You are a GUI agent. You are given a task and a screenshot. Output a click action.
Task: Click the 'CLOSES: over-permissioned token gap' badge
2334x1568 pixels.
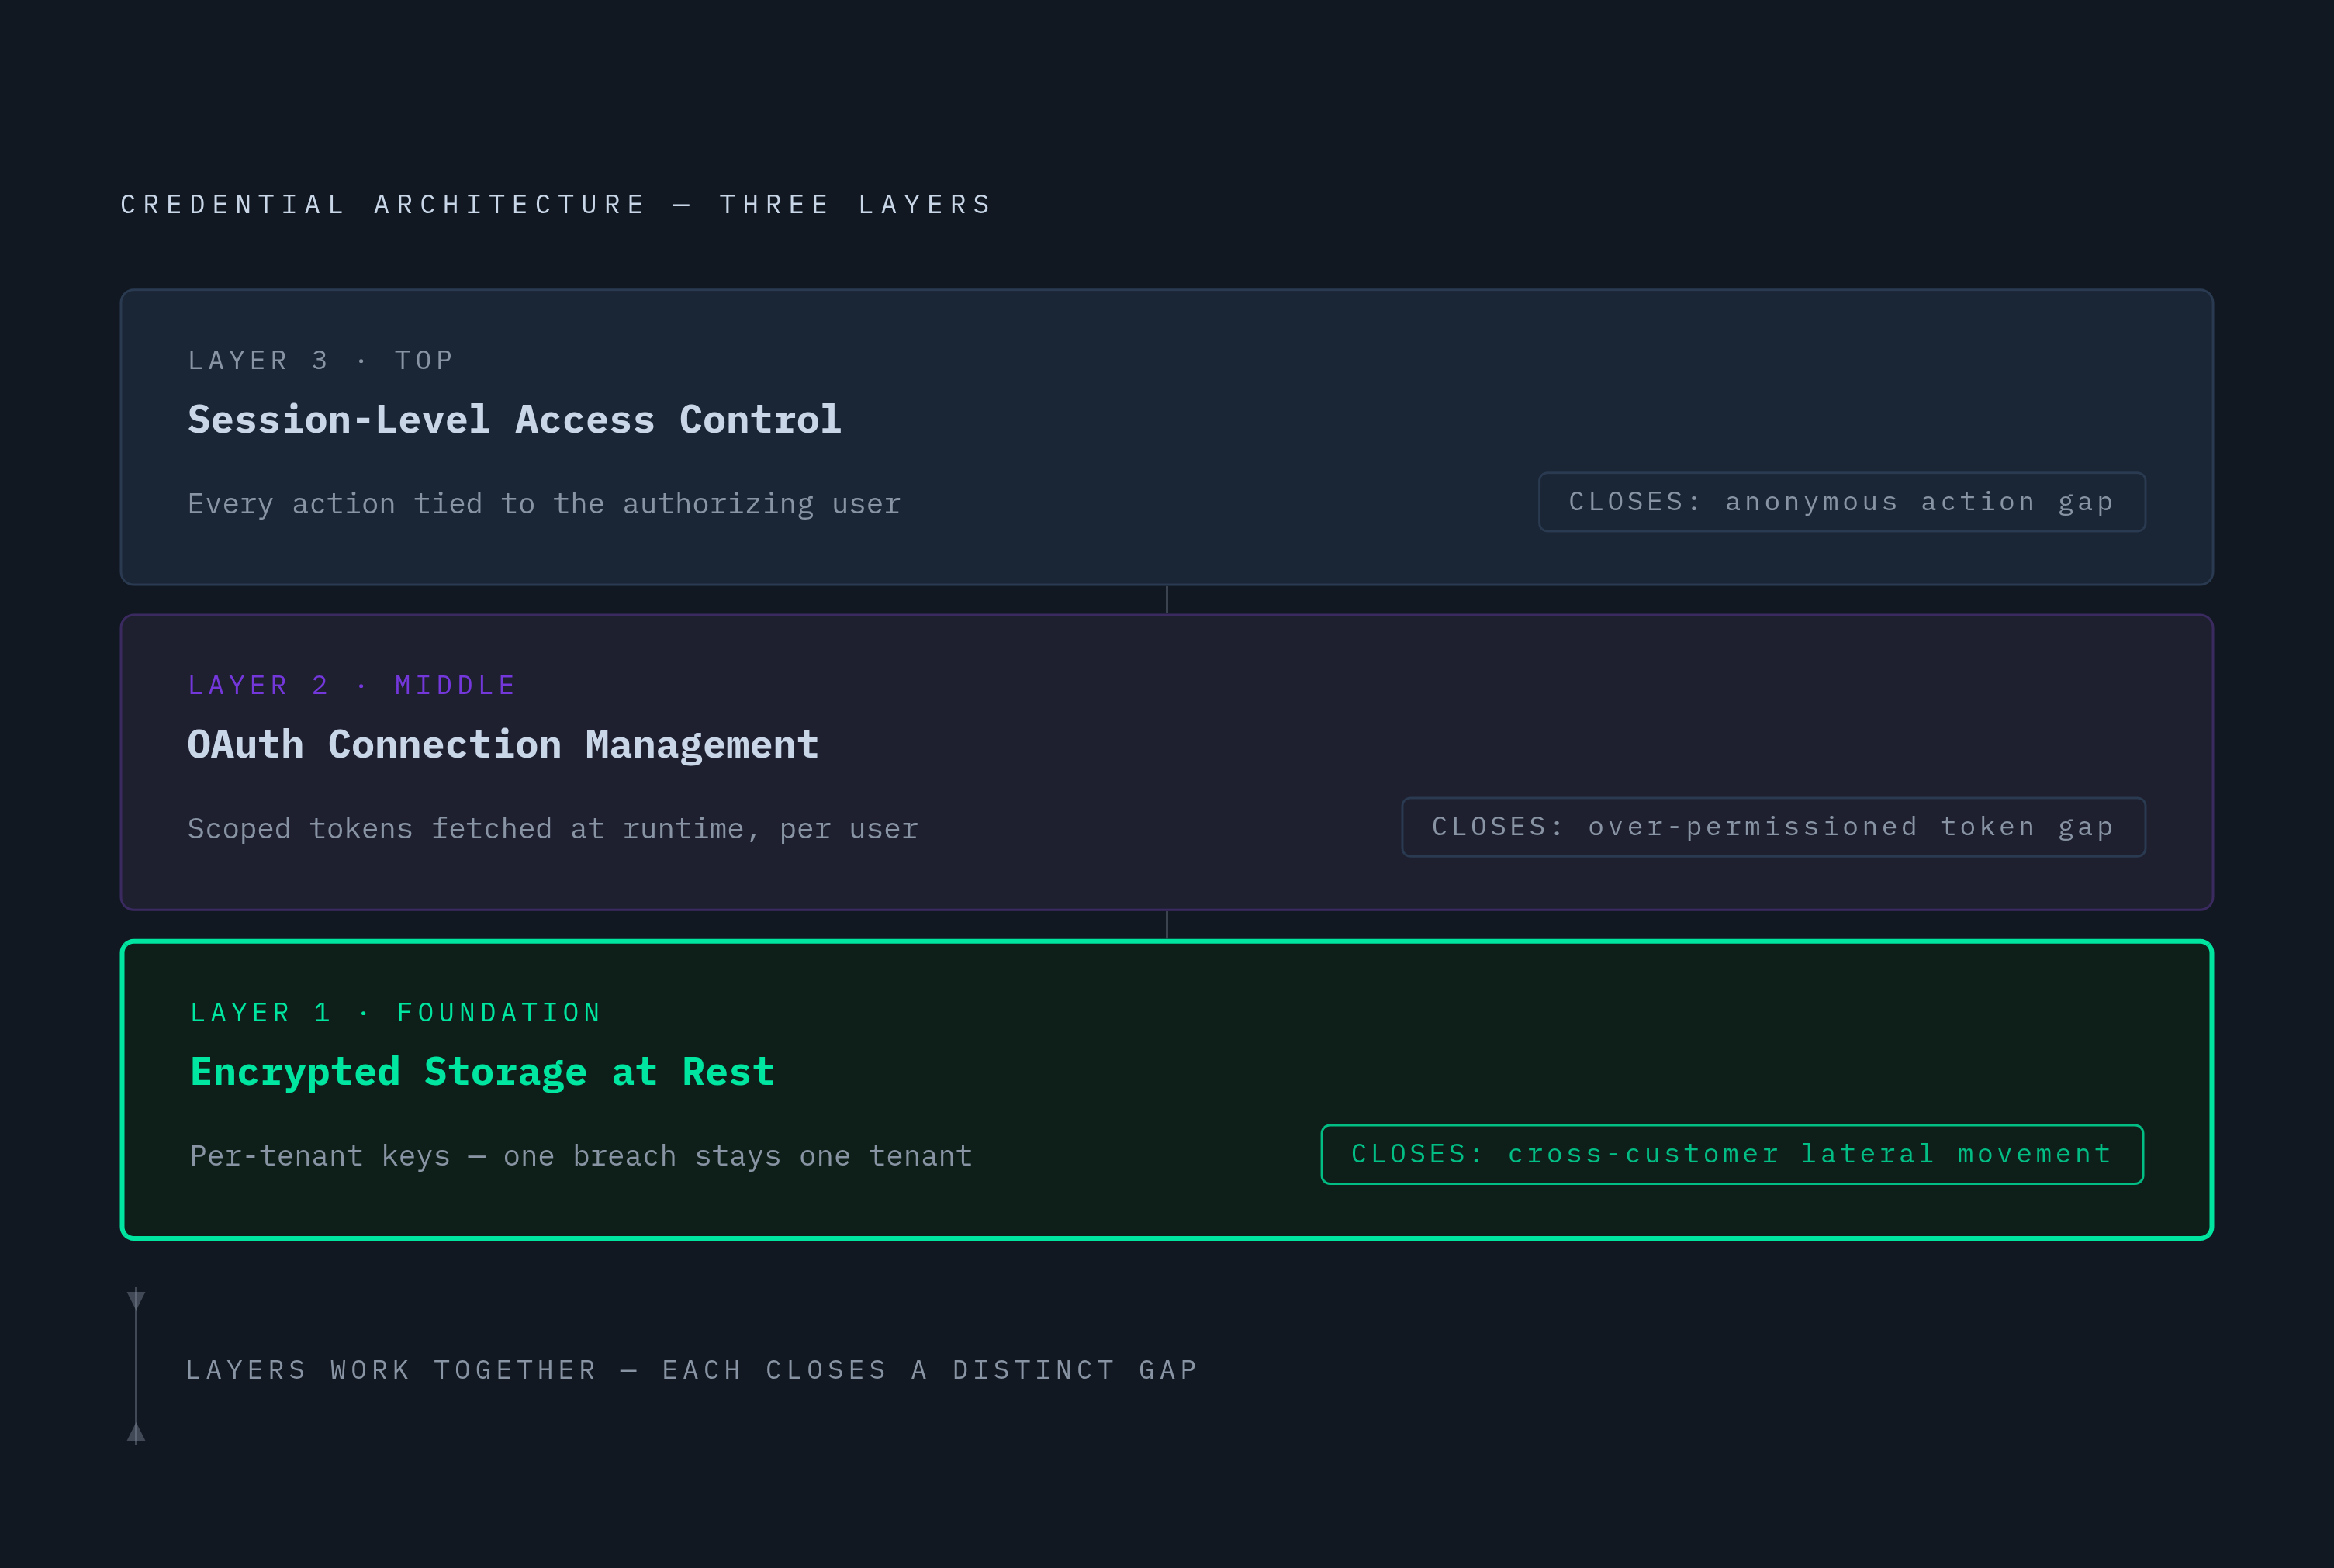click(1773, 827)
